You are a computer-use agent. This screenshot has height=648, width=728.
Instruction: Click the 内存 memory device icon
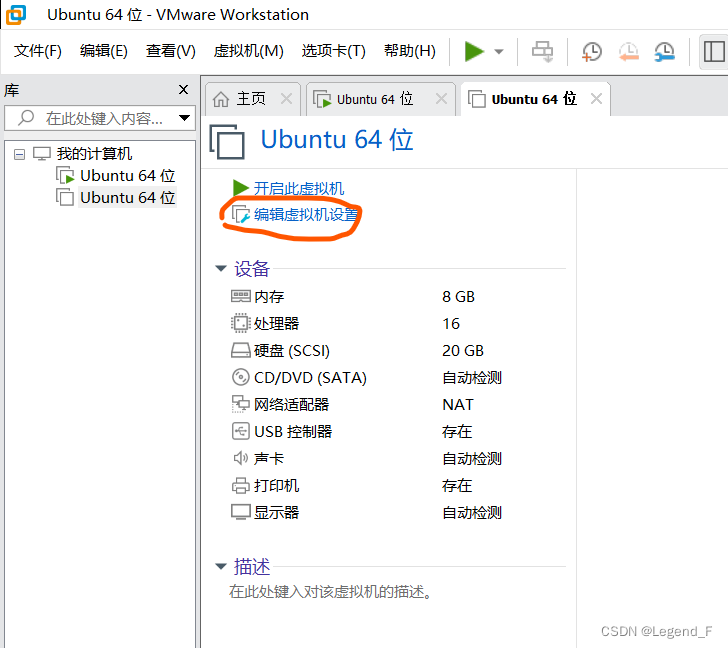(x=240, y=296)
